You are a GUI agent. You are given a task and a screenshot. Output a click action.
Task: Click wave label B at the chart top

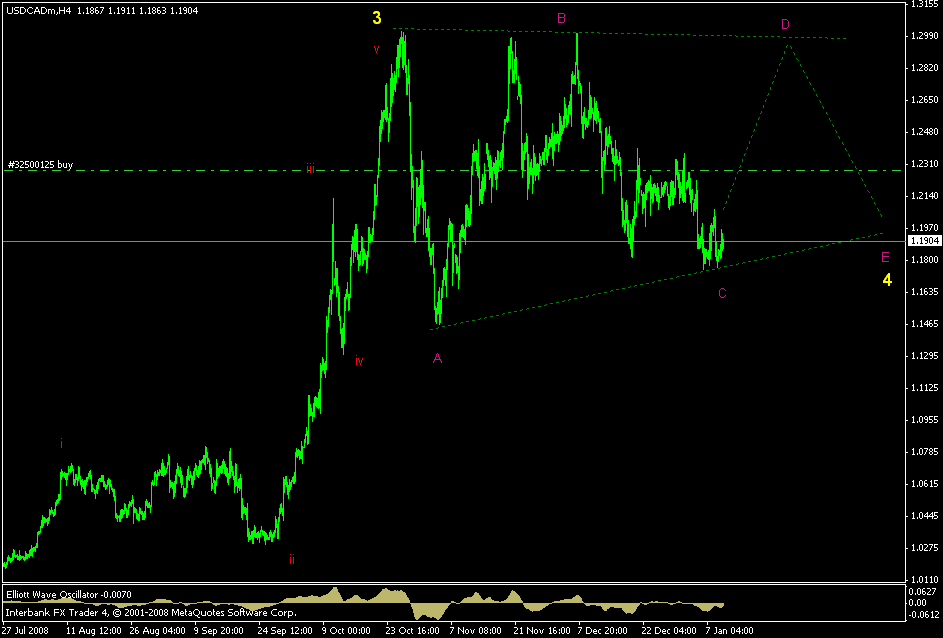562,18
